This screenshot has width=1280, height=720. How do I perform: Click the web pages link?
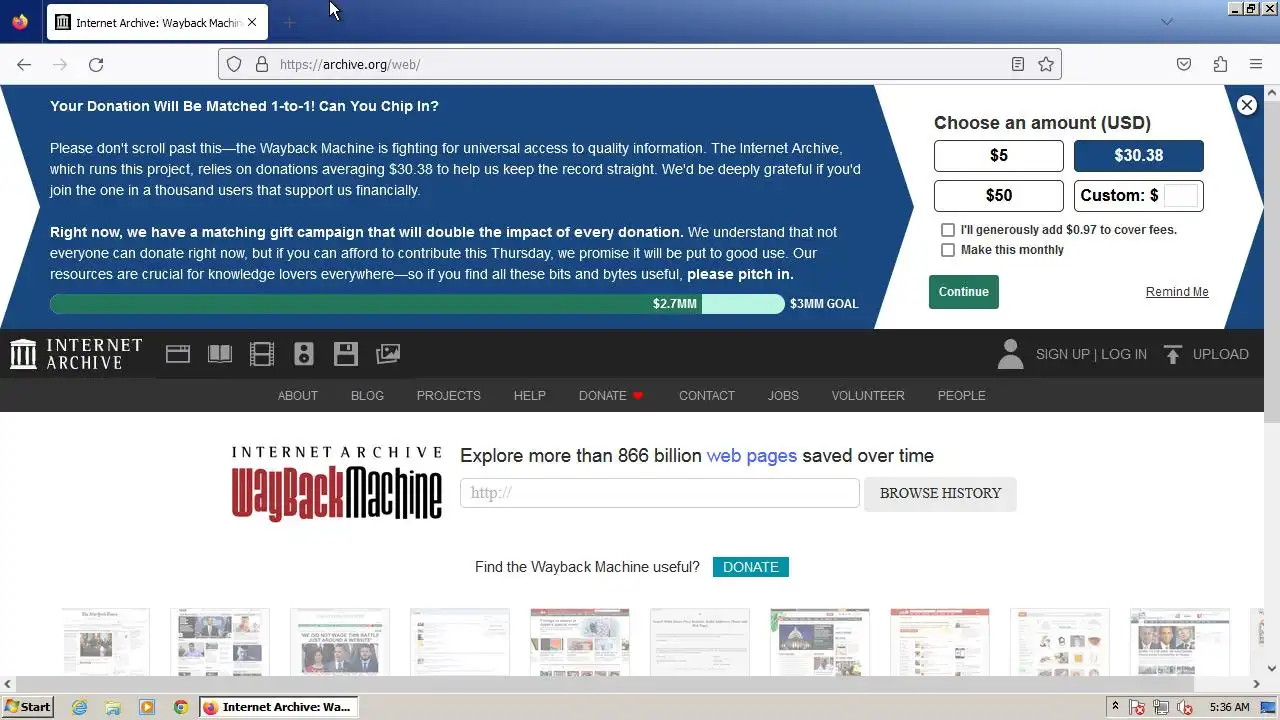coord(752,456)
